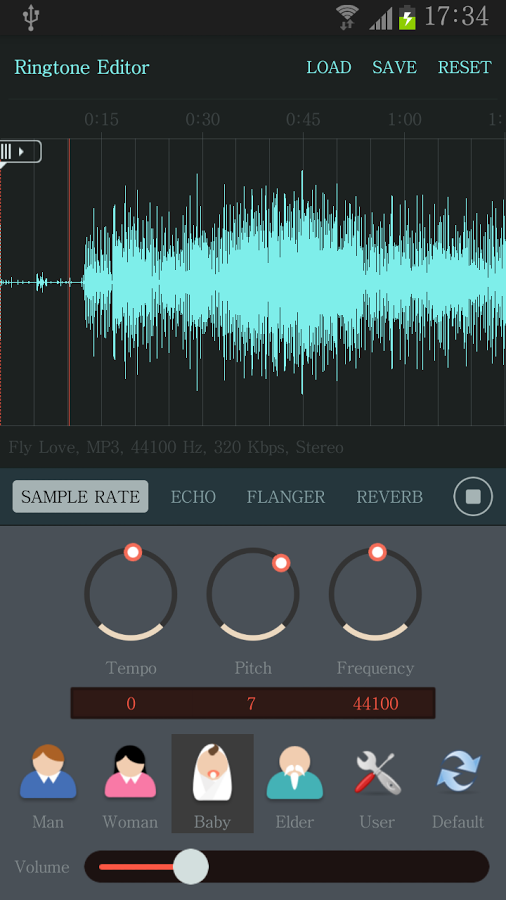
Task: Open the ECHO effect tab
Action: click(x=193, y=496)
